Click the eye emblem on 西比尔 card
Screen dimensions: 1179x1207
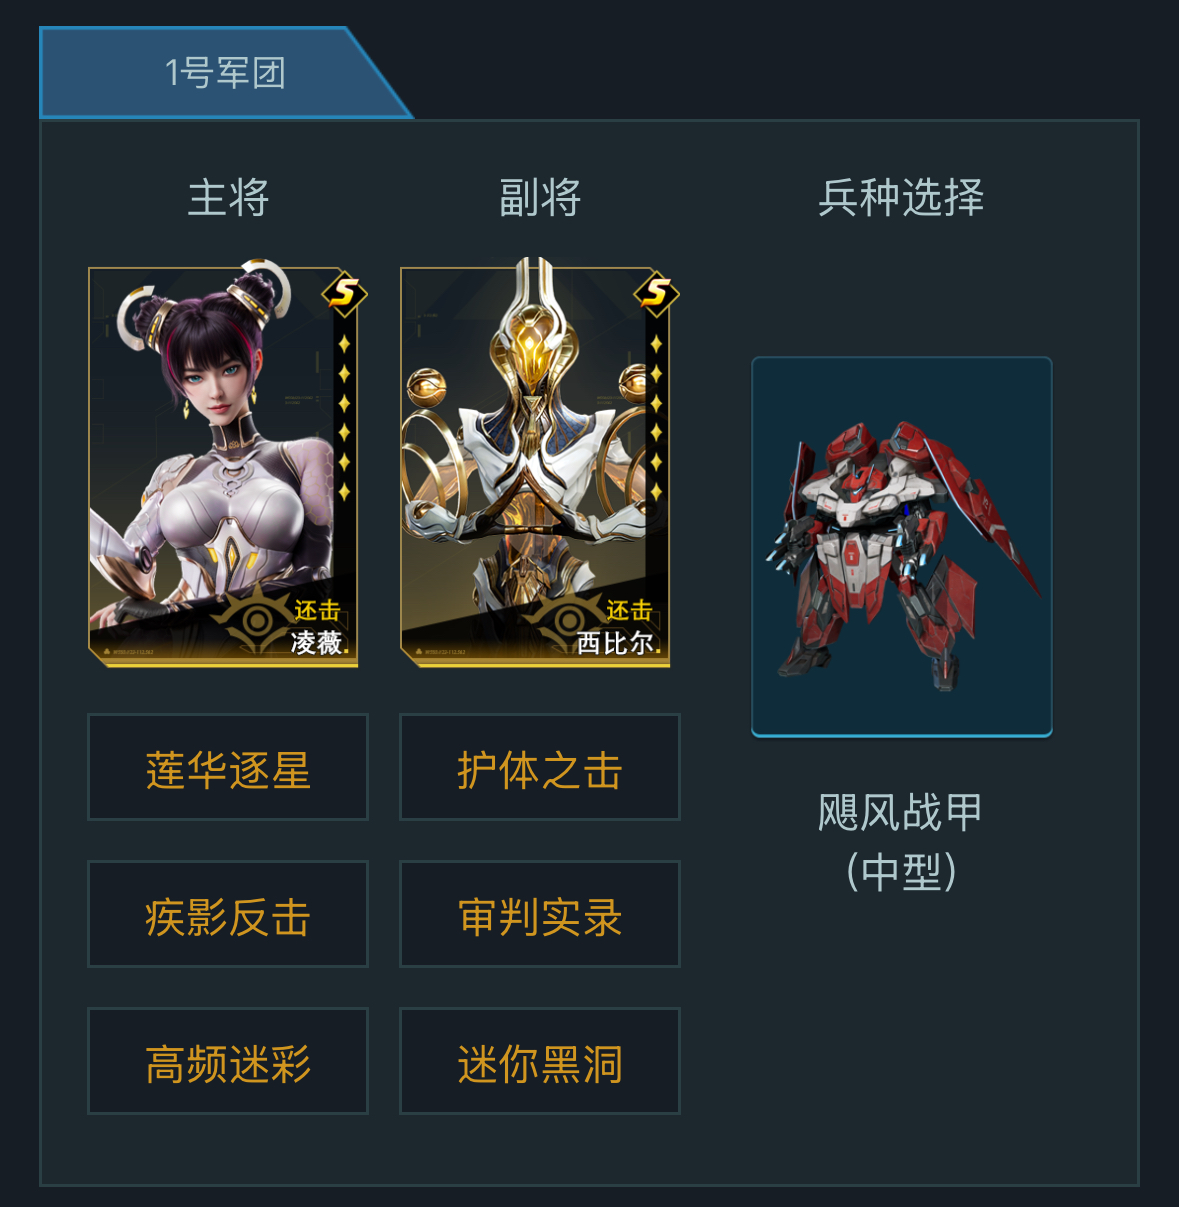568,620
